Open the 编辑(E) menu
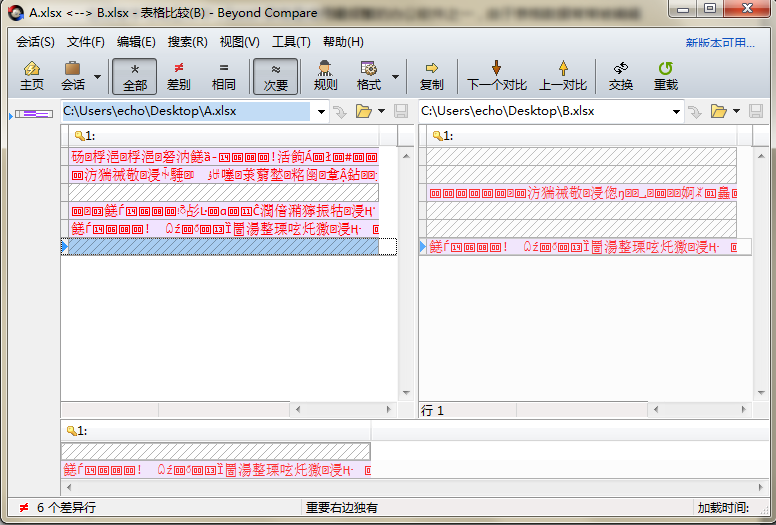Image resolution: width=776 pixels, height=525 pixels. point(136,42)
